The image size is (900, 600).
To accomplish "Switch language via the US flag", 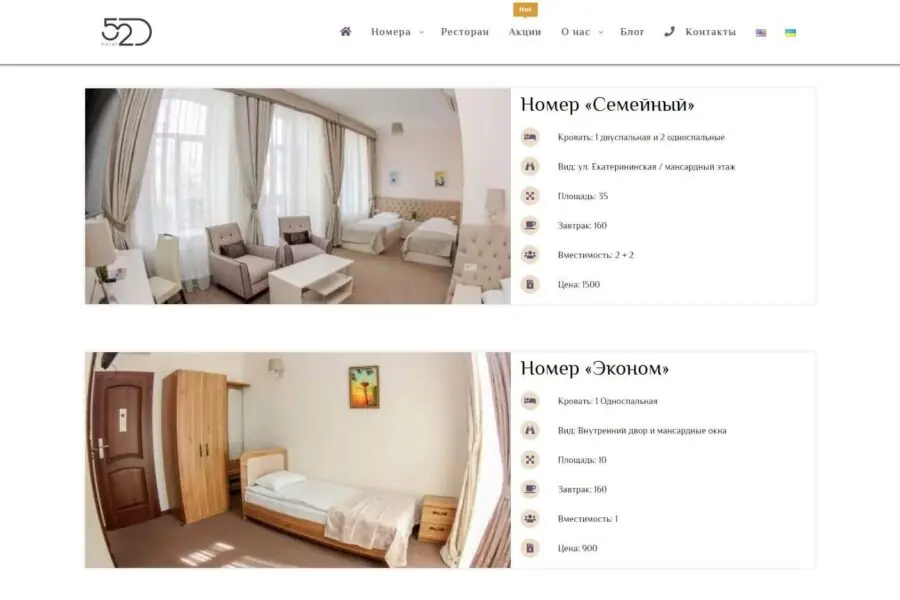I will pos(761,33).
